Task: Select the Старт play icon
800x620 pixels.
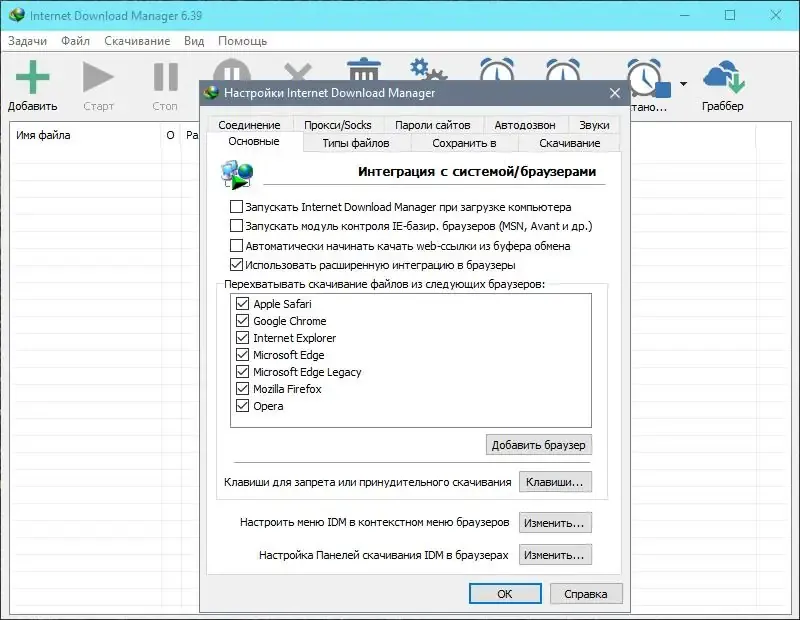Action: click(96, 74)
